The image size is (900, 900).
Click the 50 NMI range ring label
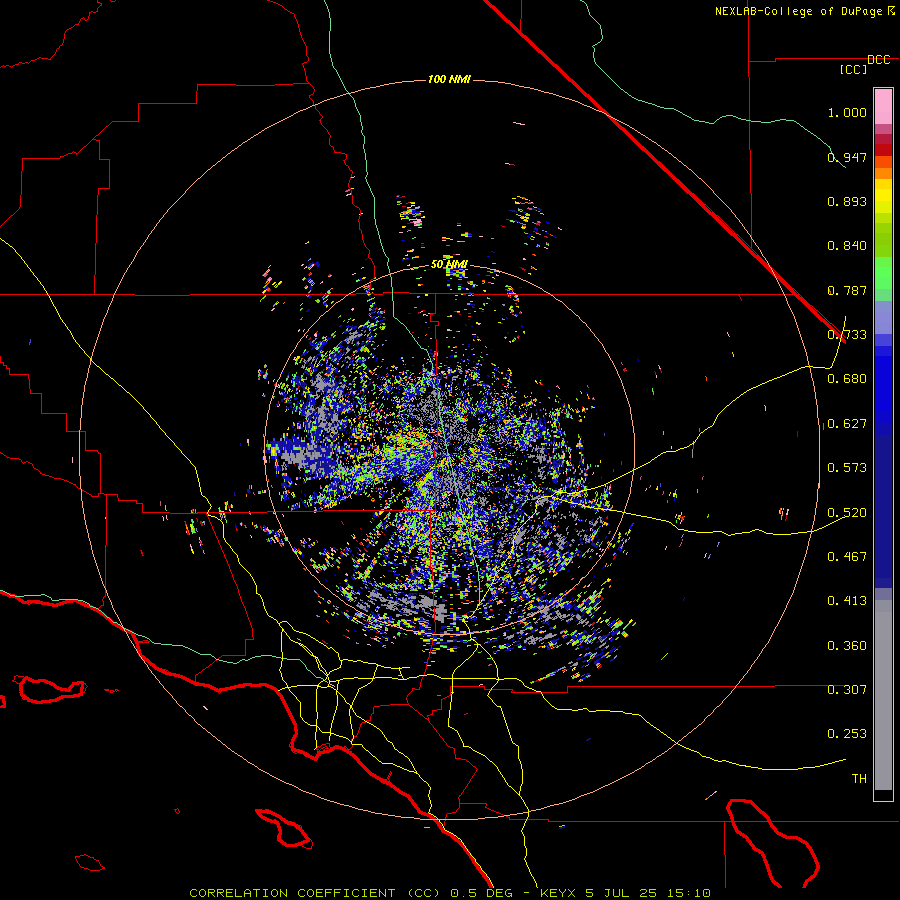pos(449,264)
